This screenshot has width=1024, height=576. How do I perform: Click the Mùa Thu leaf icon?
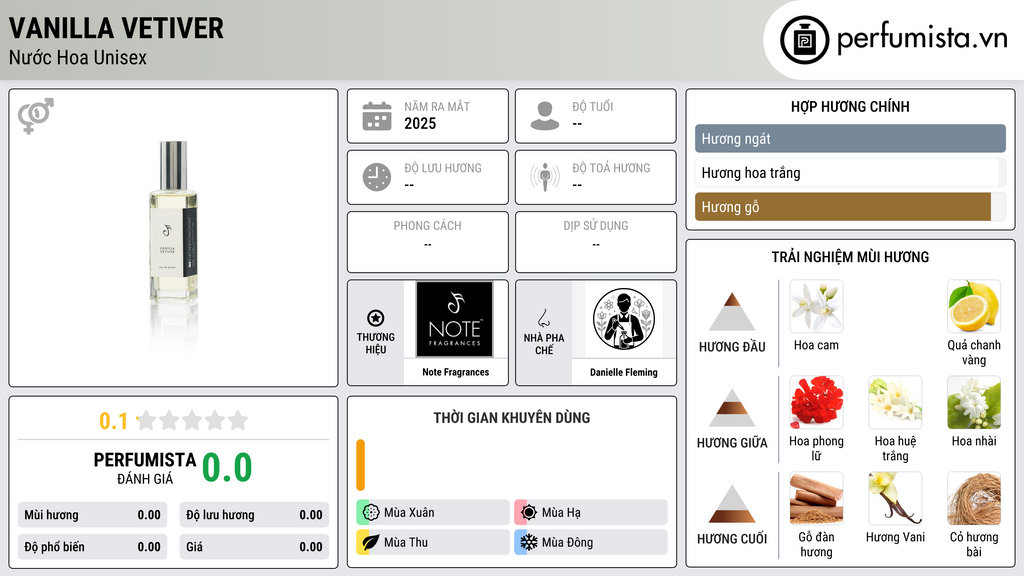click(371, 542)
